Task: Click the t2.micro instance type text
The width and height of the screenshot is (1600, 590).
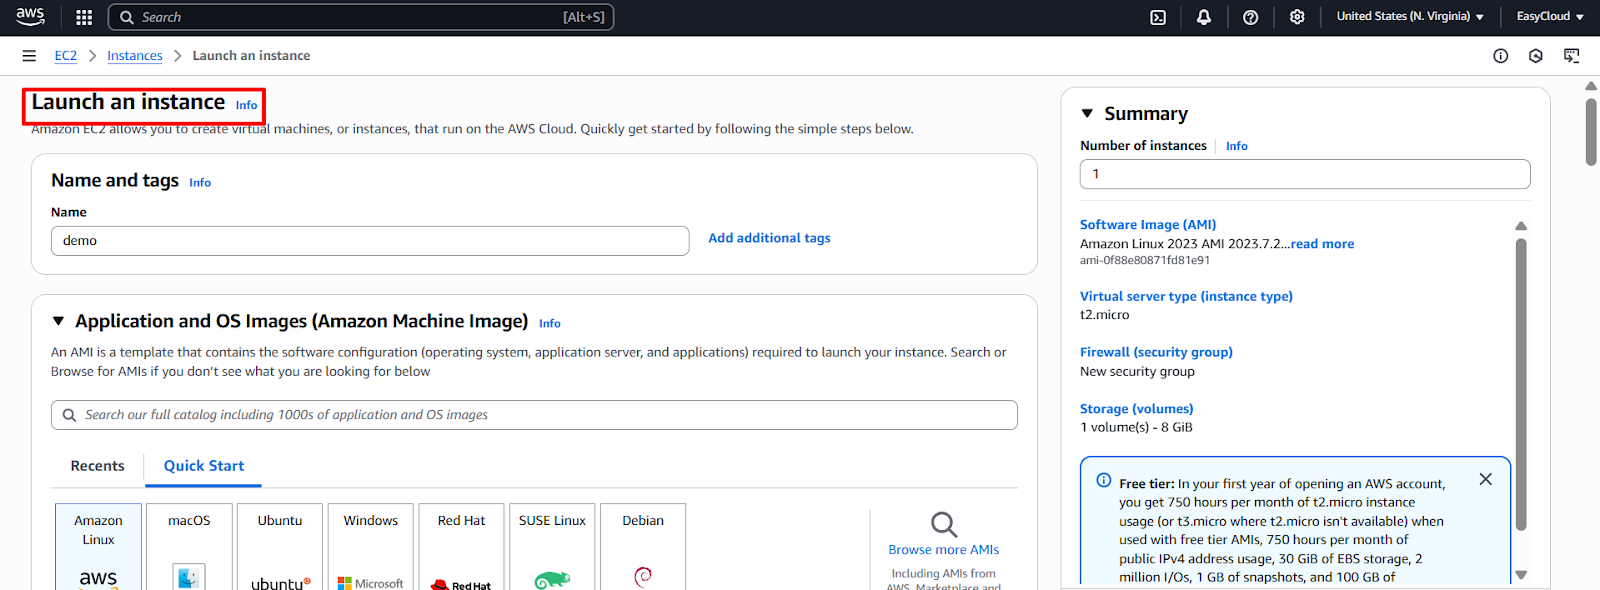Action: click(1104, 315)
